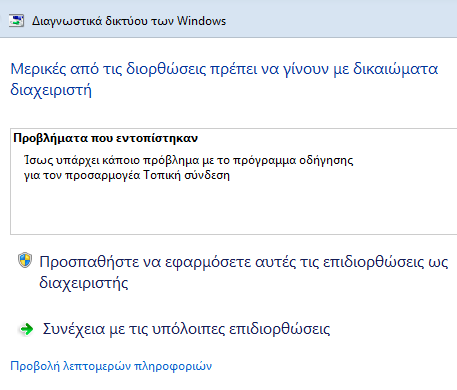Click the 'Προβλήματα που εντοπίστηκαν' header

(106, 138)
